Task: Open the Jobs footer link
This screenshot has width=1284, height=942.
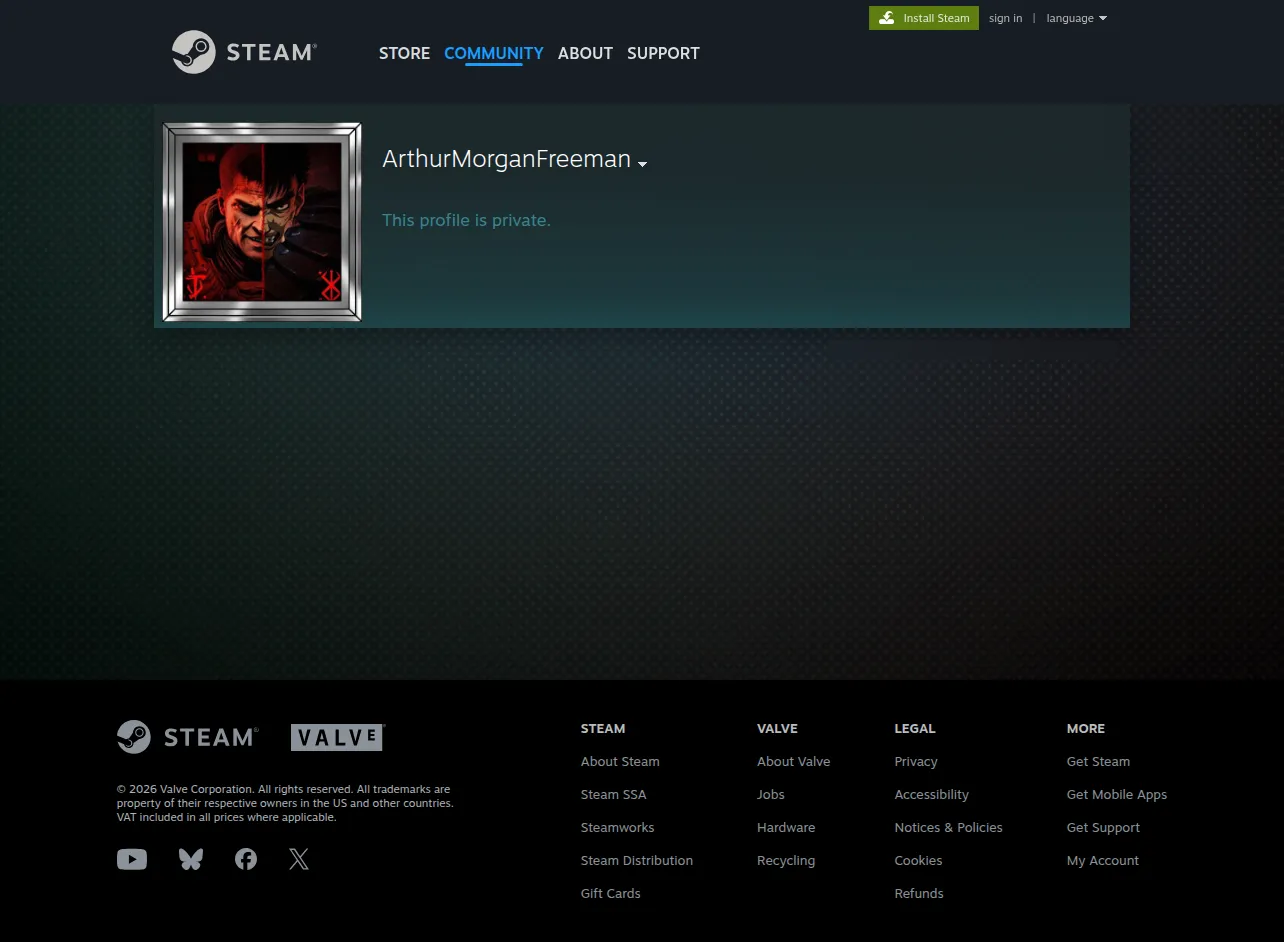Action: click(771, 794)
